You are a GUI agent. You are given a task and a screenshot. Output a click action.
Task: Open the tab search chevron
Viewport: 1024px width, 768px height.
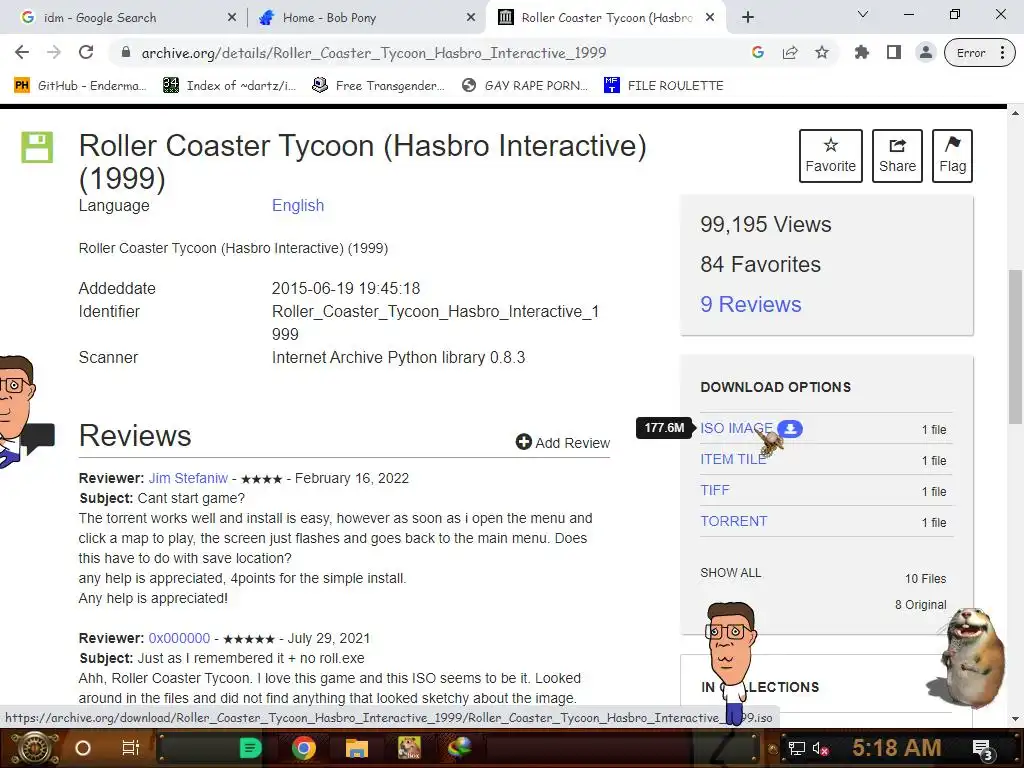click(x=863, y=14)
